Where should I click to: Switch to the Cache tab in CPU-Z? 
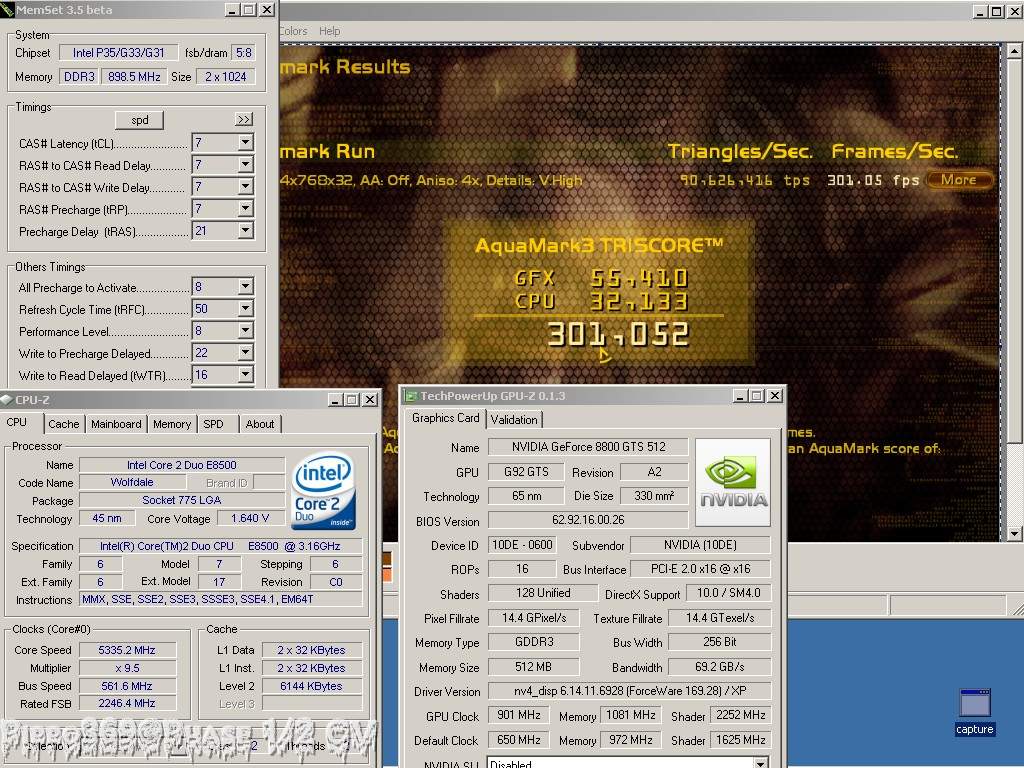point(63,424)
